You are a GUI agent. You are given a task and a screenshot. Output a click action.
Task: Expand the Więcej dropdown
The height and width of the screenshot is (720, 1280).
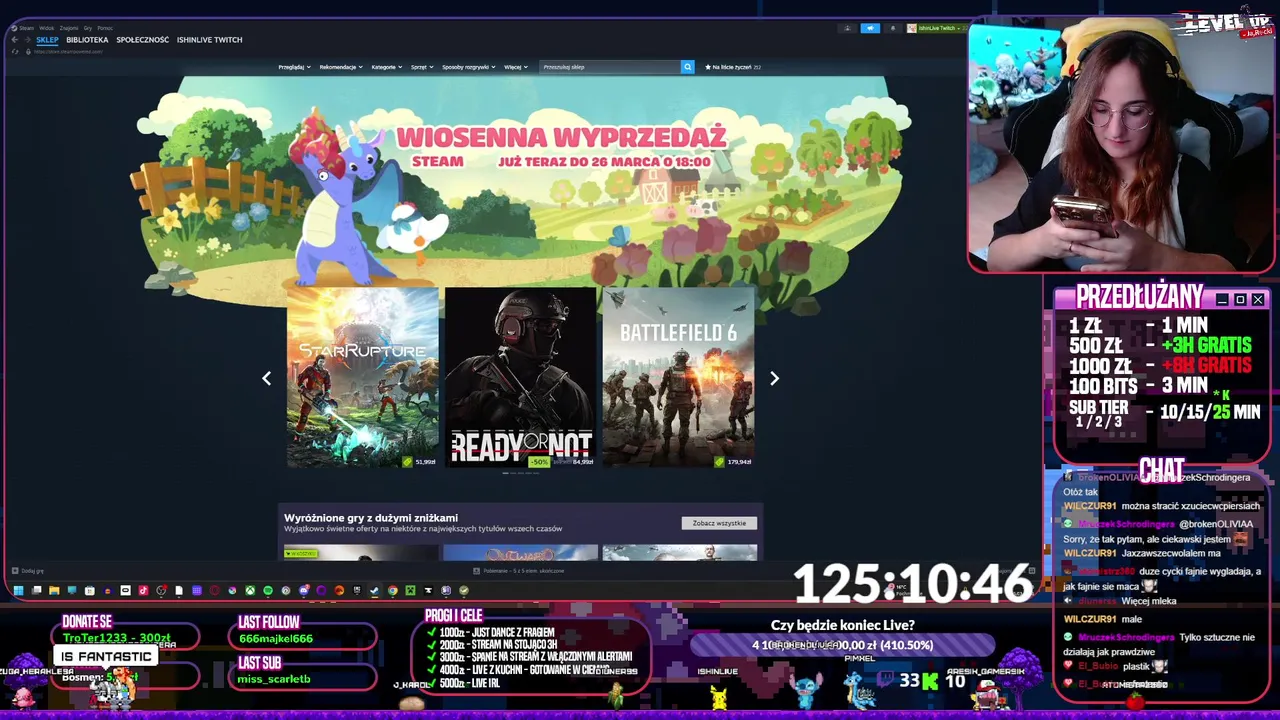[516, 67]
